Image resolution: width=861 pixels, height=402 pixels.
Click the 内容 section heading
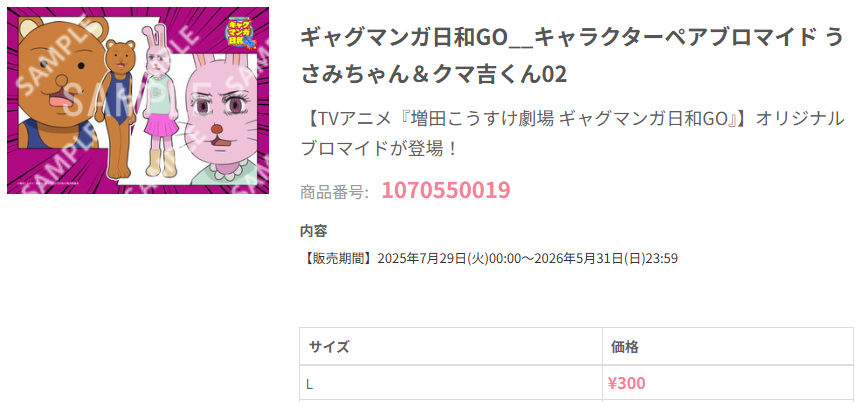[x=314, y=231]
